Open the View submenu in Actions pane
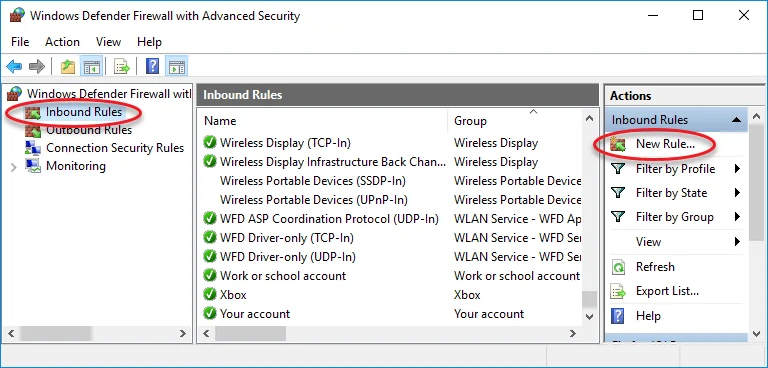 [x=675, y=242]
